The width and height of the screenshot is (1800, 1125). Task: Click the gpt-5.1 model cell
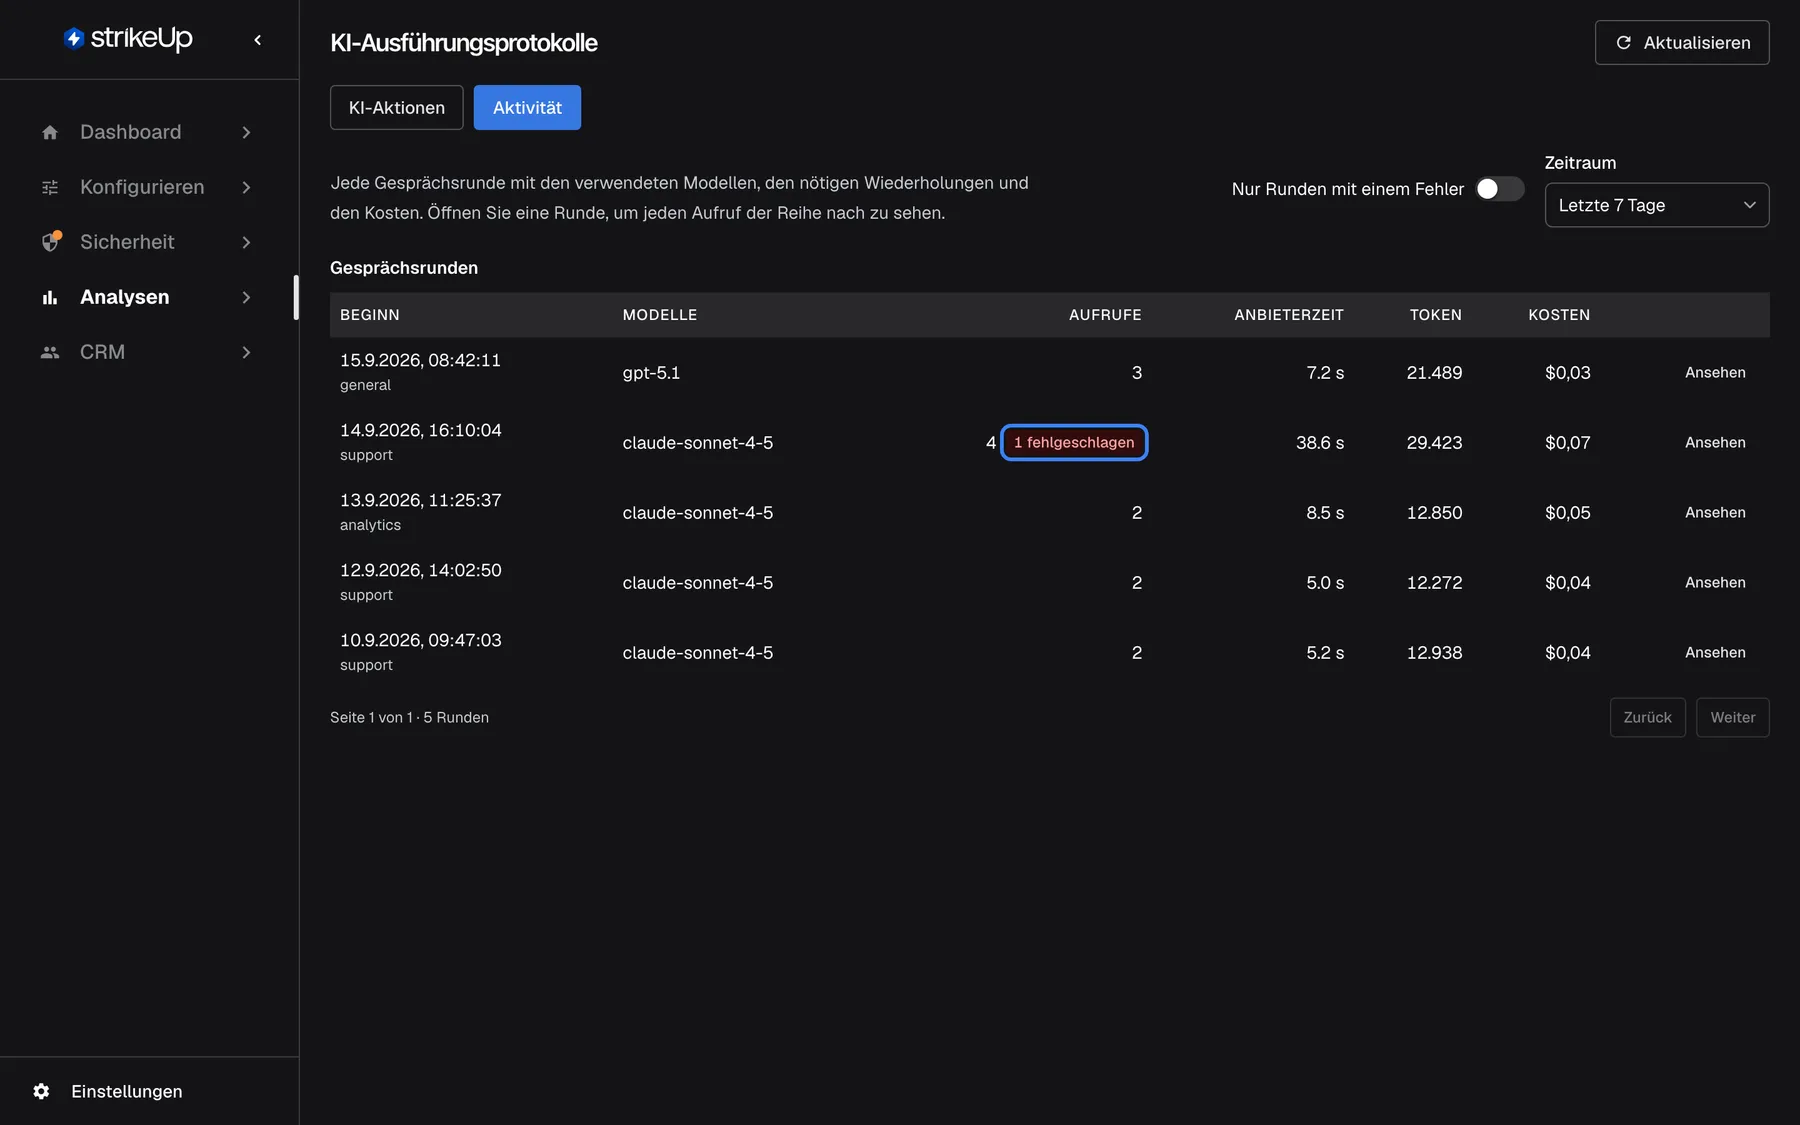[651, 372]
